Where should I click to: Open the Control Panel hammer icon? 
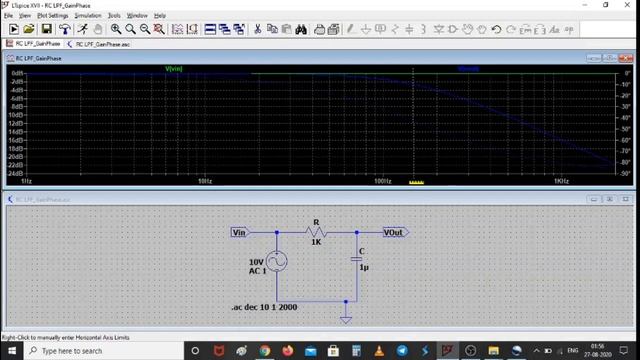pos(64,29)
